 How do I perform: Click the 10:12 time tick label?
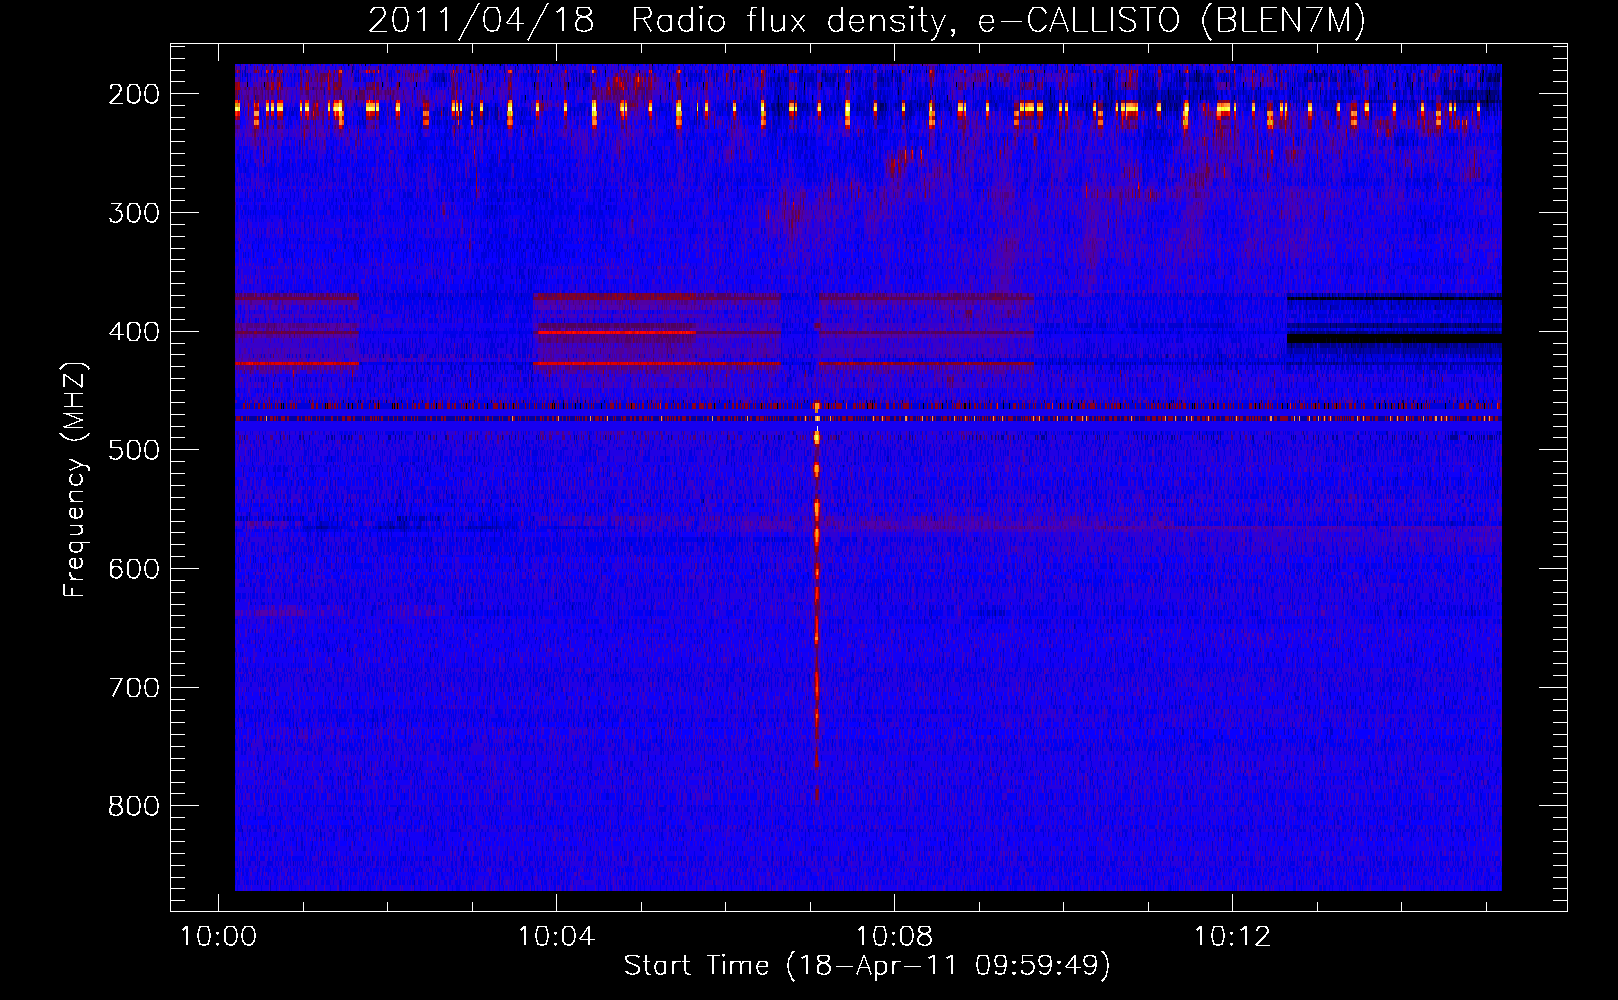1232,937
